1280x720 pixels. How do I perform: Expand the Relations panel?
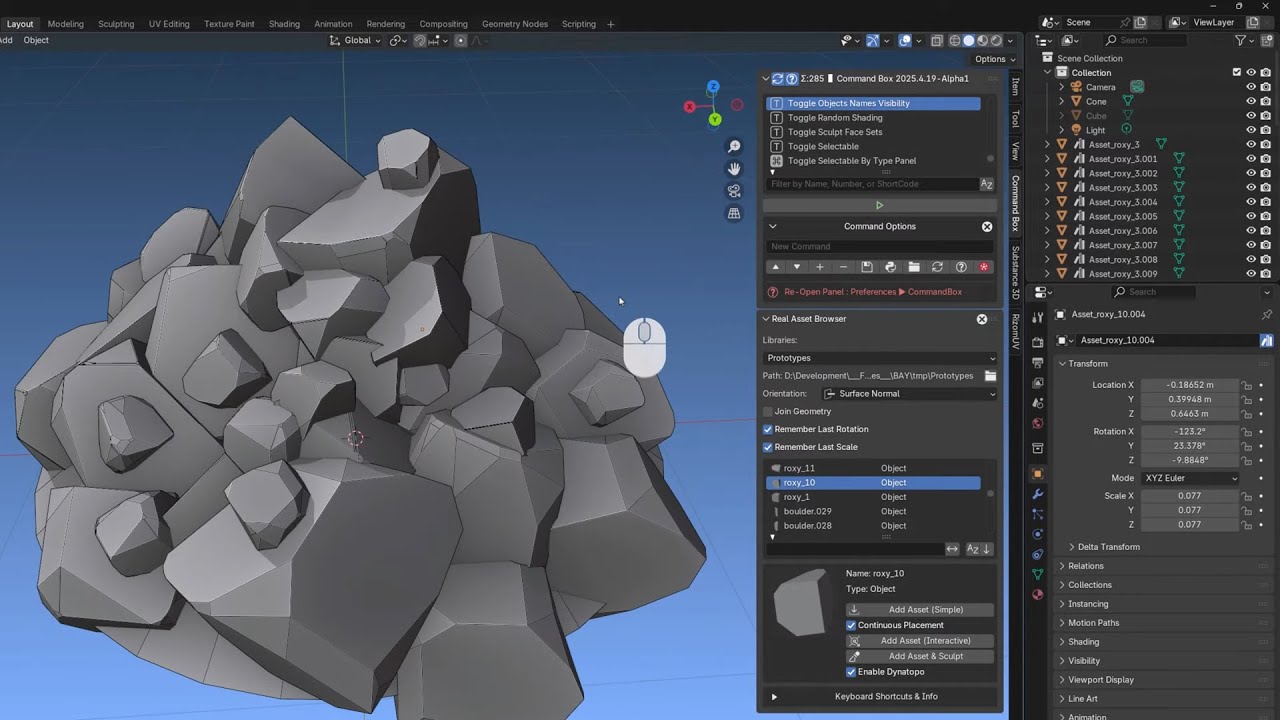tap(1086, 566)
